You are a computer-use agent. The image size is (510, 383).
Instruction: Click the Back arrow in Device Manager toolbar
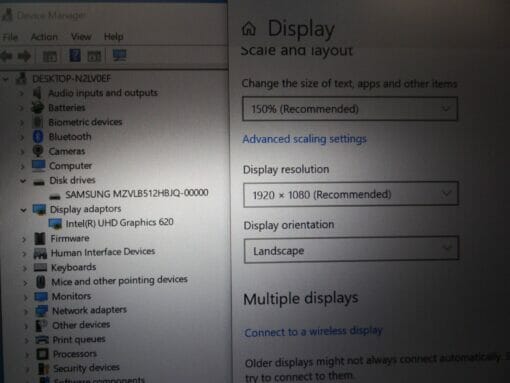(6, 56)
